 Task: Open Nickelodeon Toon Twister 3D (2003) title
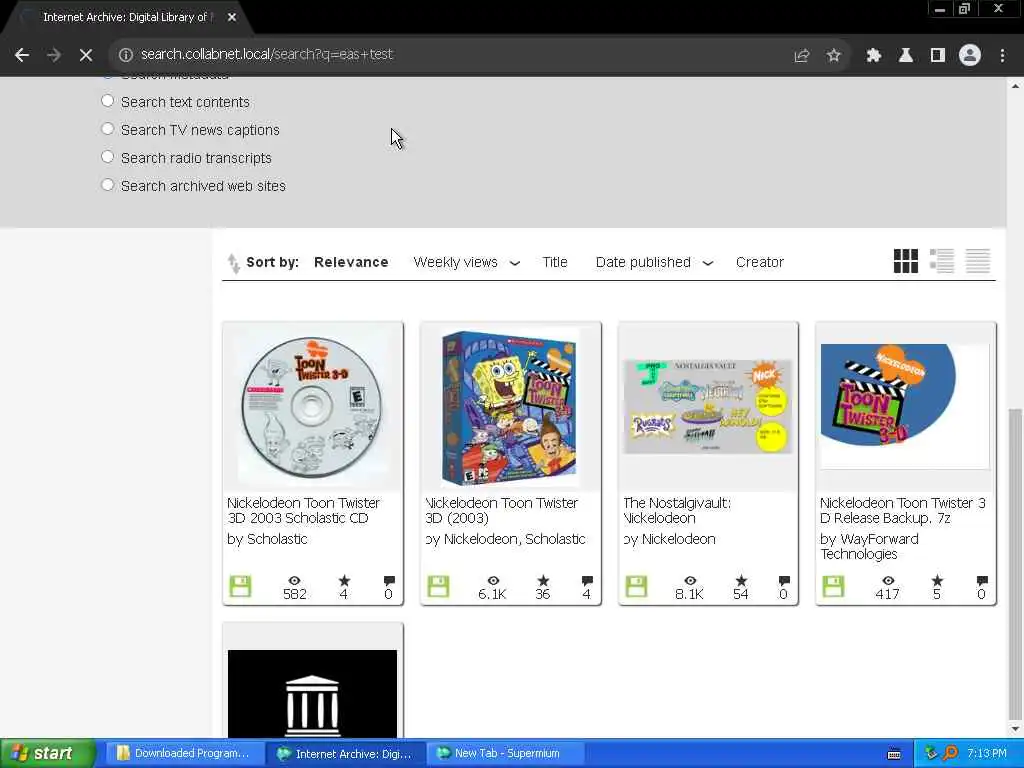coord(502,510)
